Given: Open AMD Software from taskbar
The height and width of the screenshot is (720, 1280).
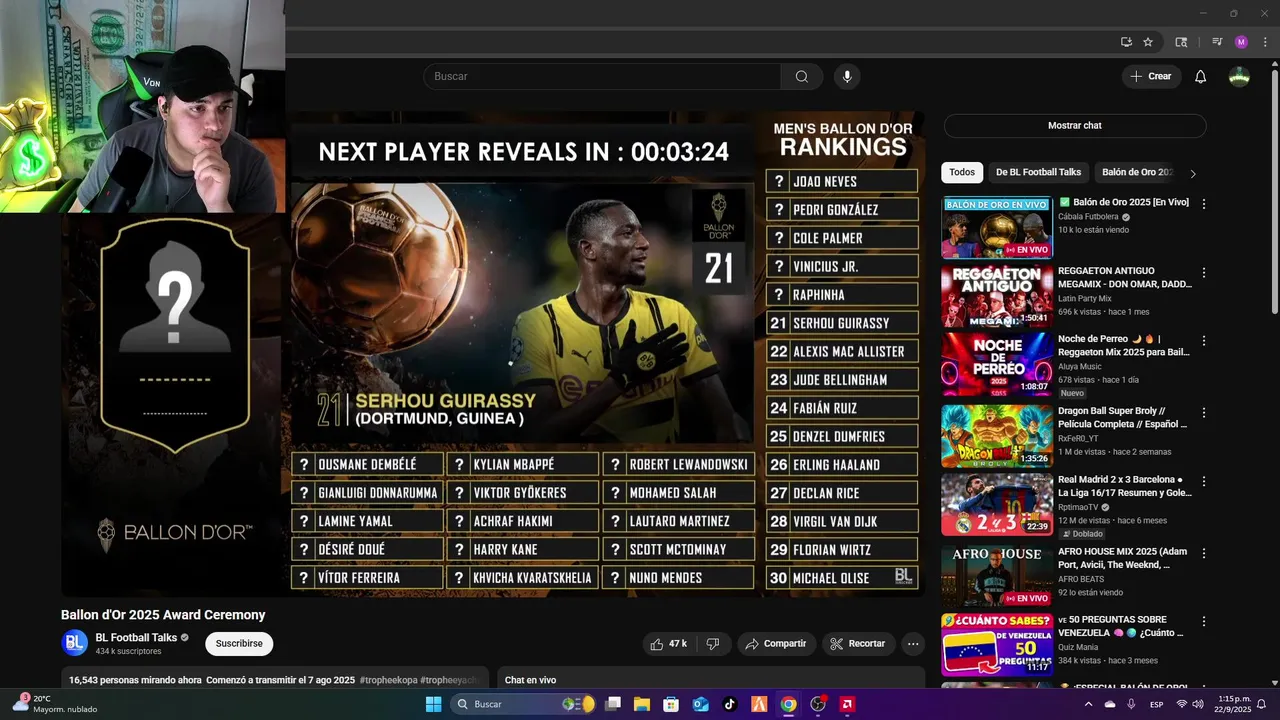Looking at the screenshot, I should (x=847, y=704).
